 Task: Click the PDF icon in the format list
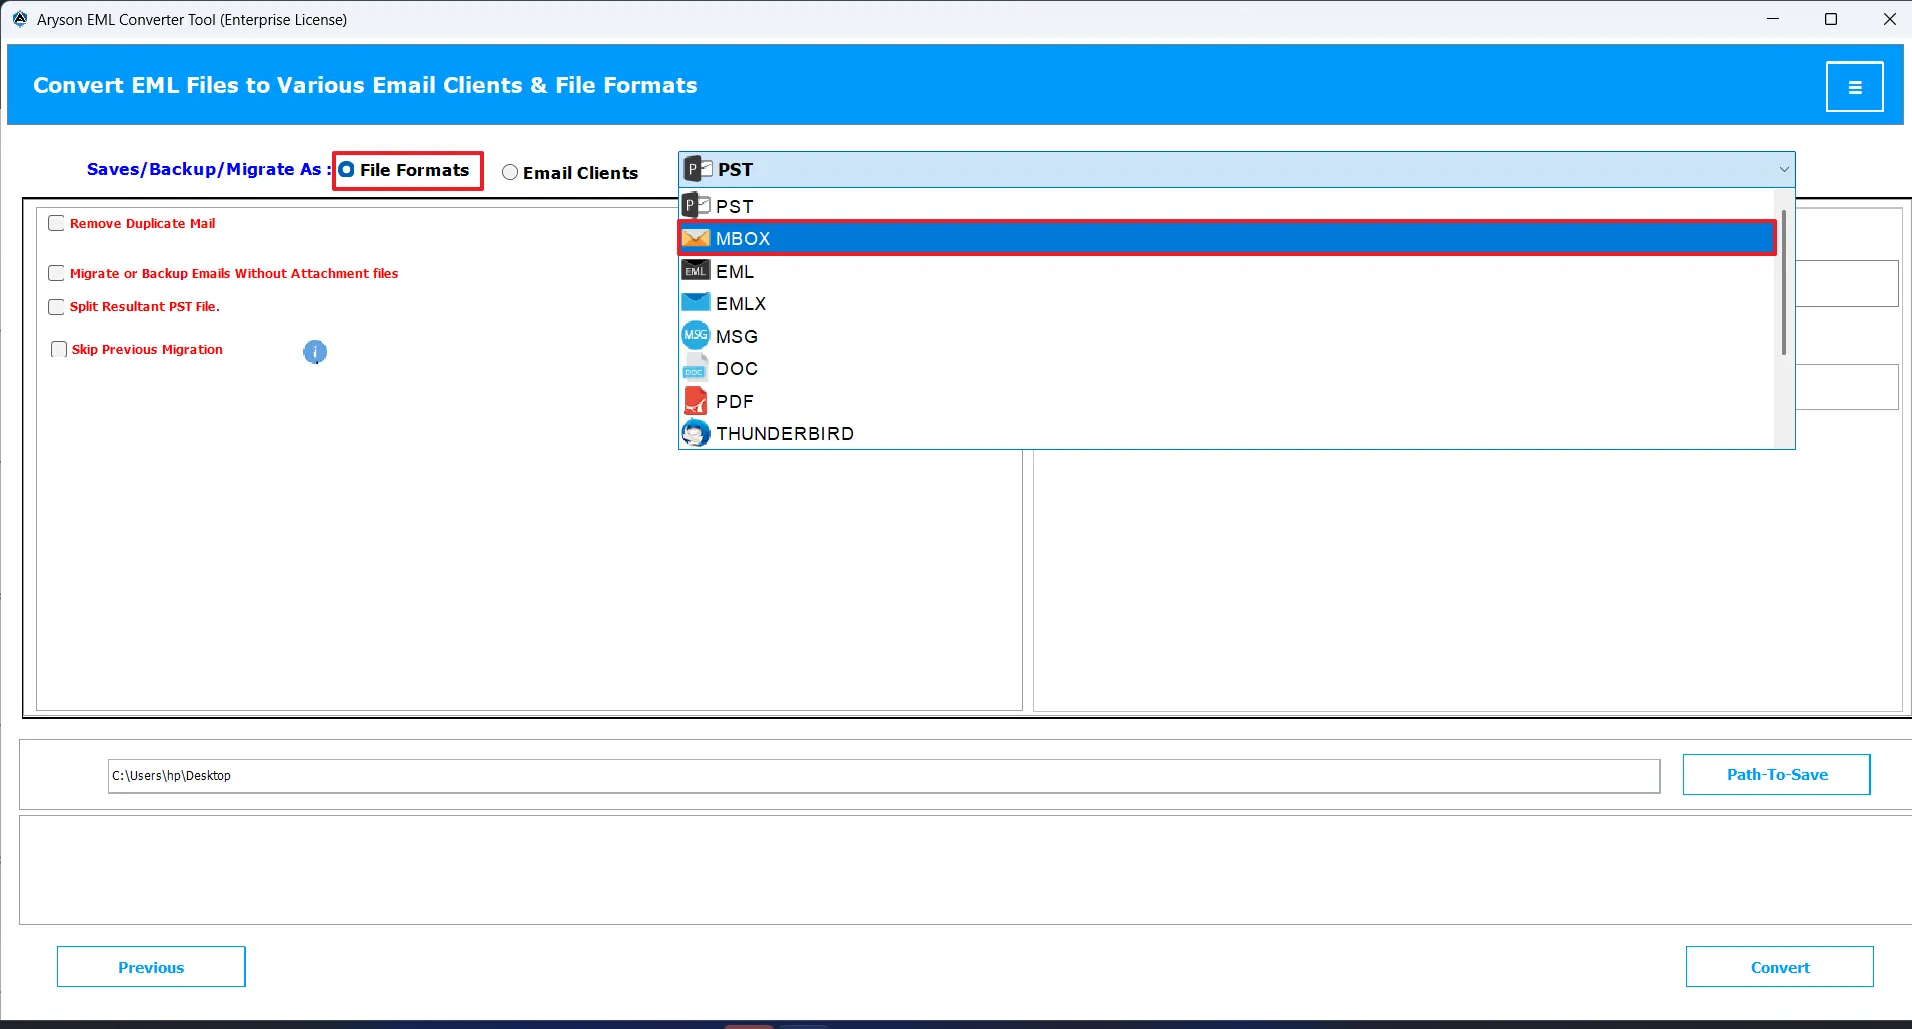click(696, 401)
